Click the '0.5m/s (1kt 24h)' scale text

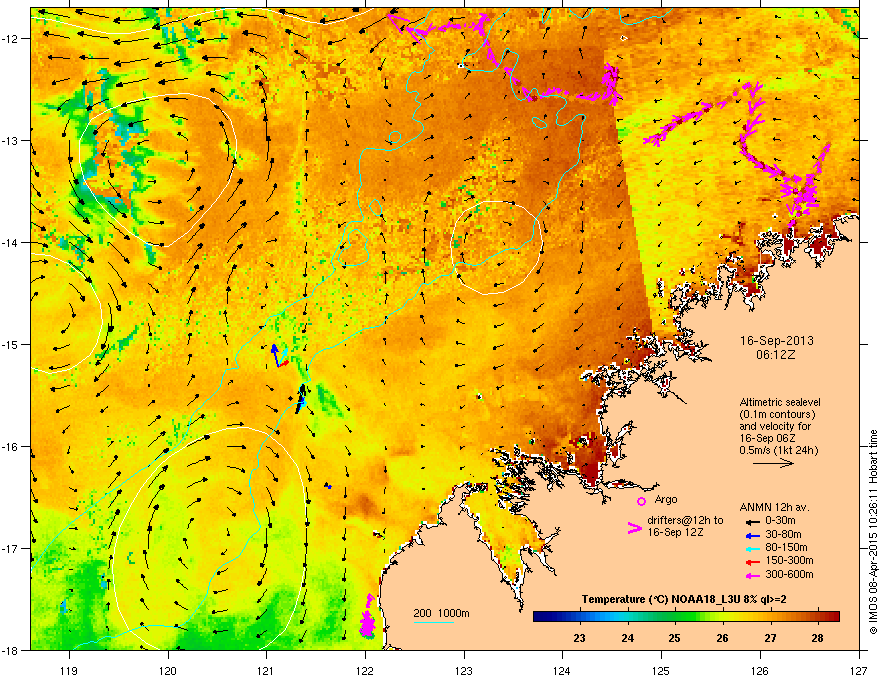click(778, 450)
